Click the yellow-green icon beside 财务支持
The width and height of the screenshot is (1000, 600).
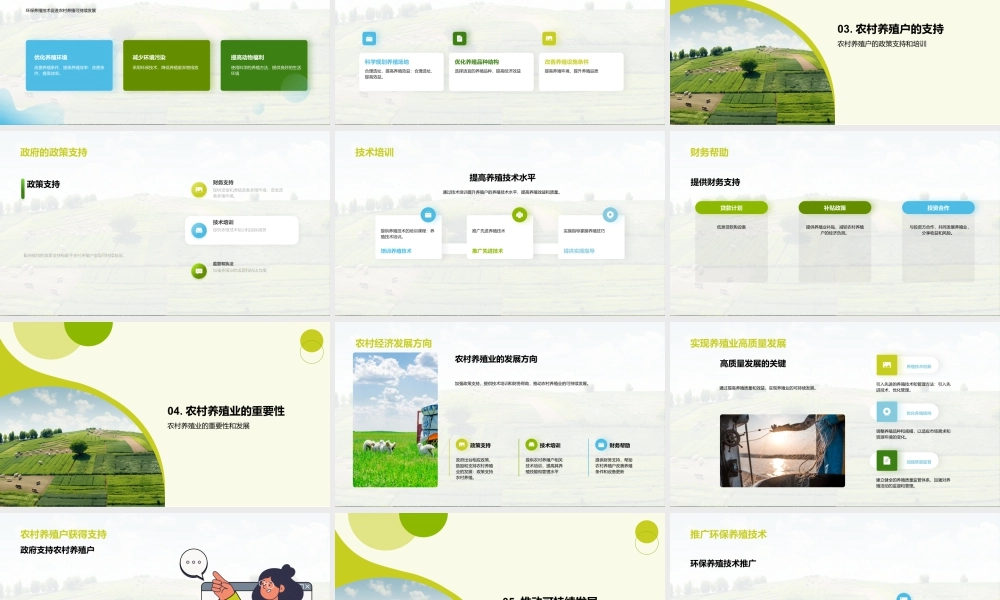[199, 189]
